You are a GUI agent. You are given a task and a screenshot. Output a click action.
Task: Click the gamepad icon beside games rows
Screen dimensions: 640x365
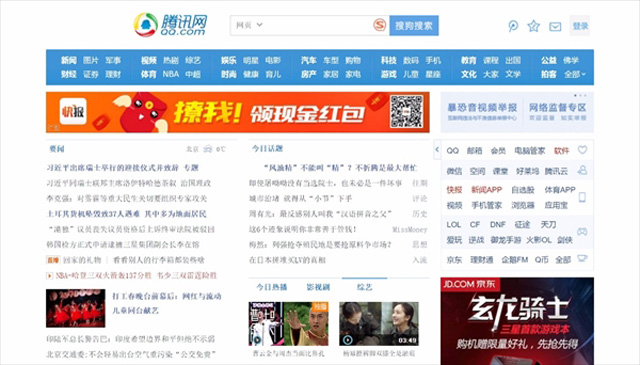582,231
